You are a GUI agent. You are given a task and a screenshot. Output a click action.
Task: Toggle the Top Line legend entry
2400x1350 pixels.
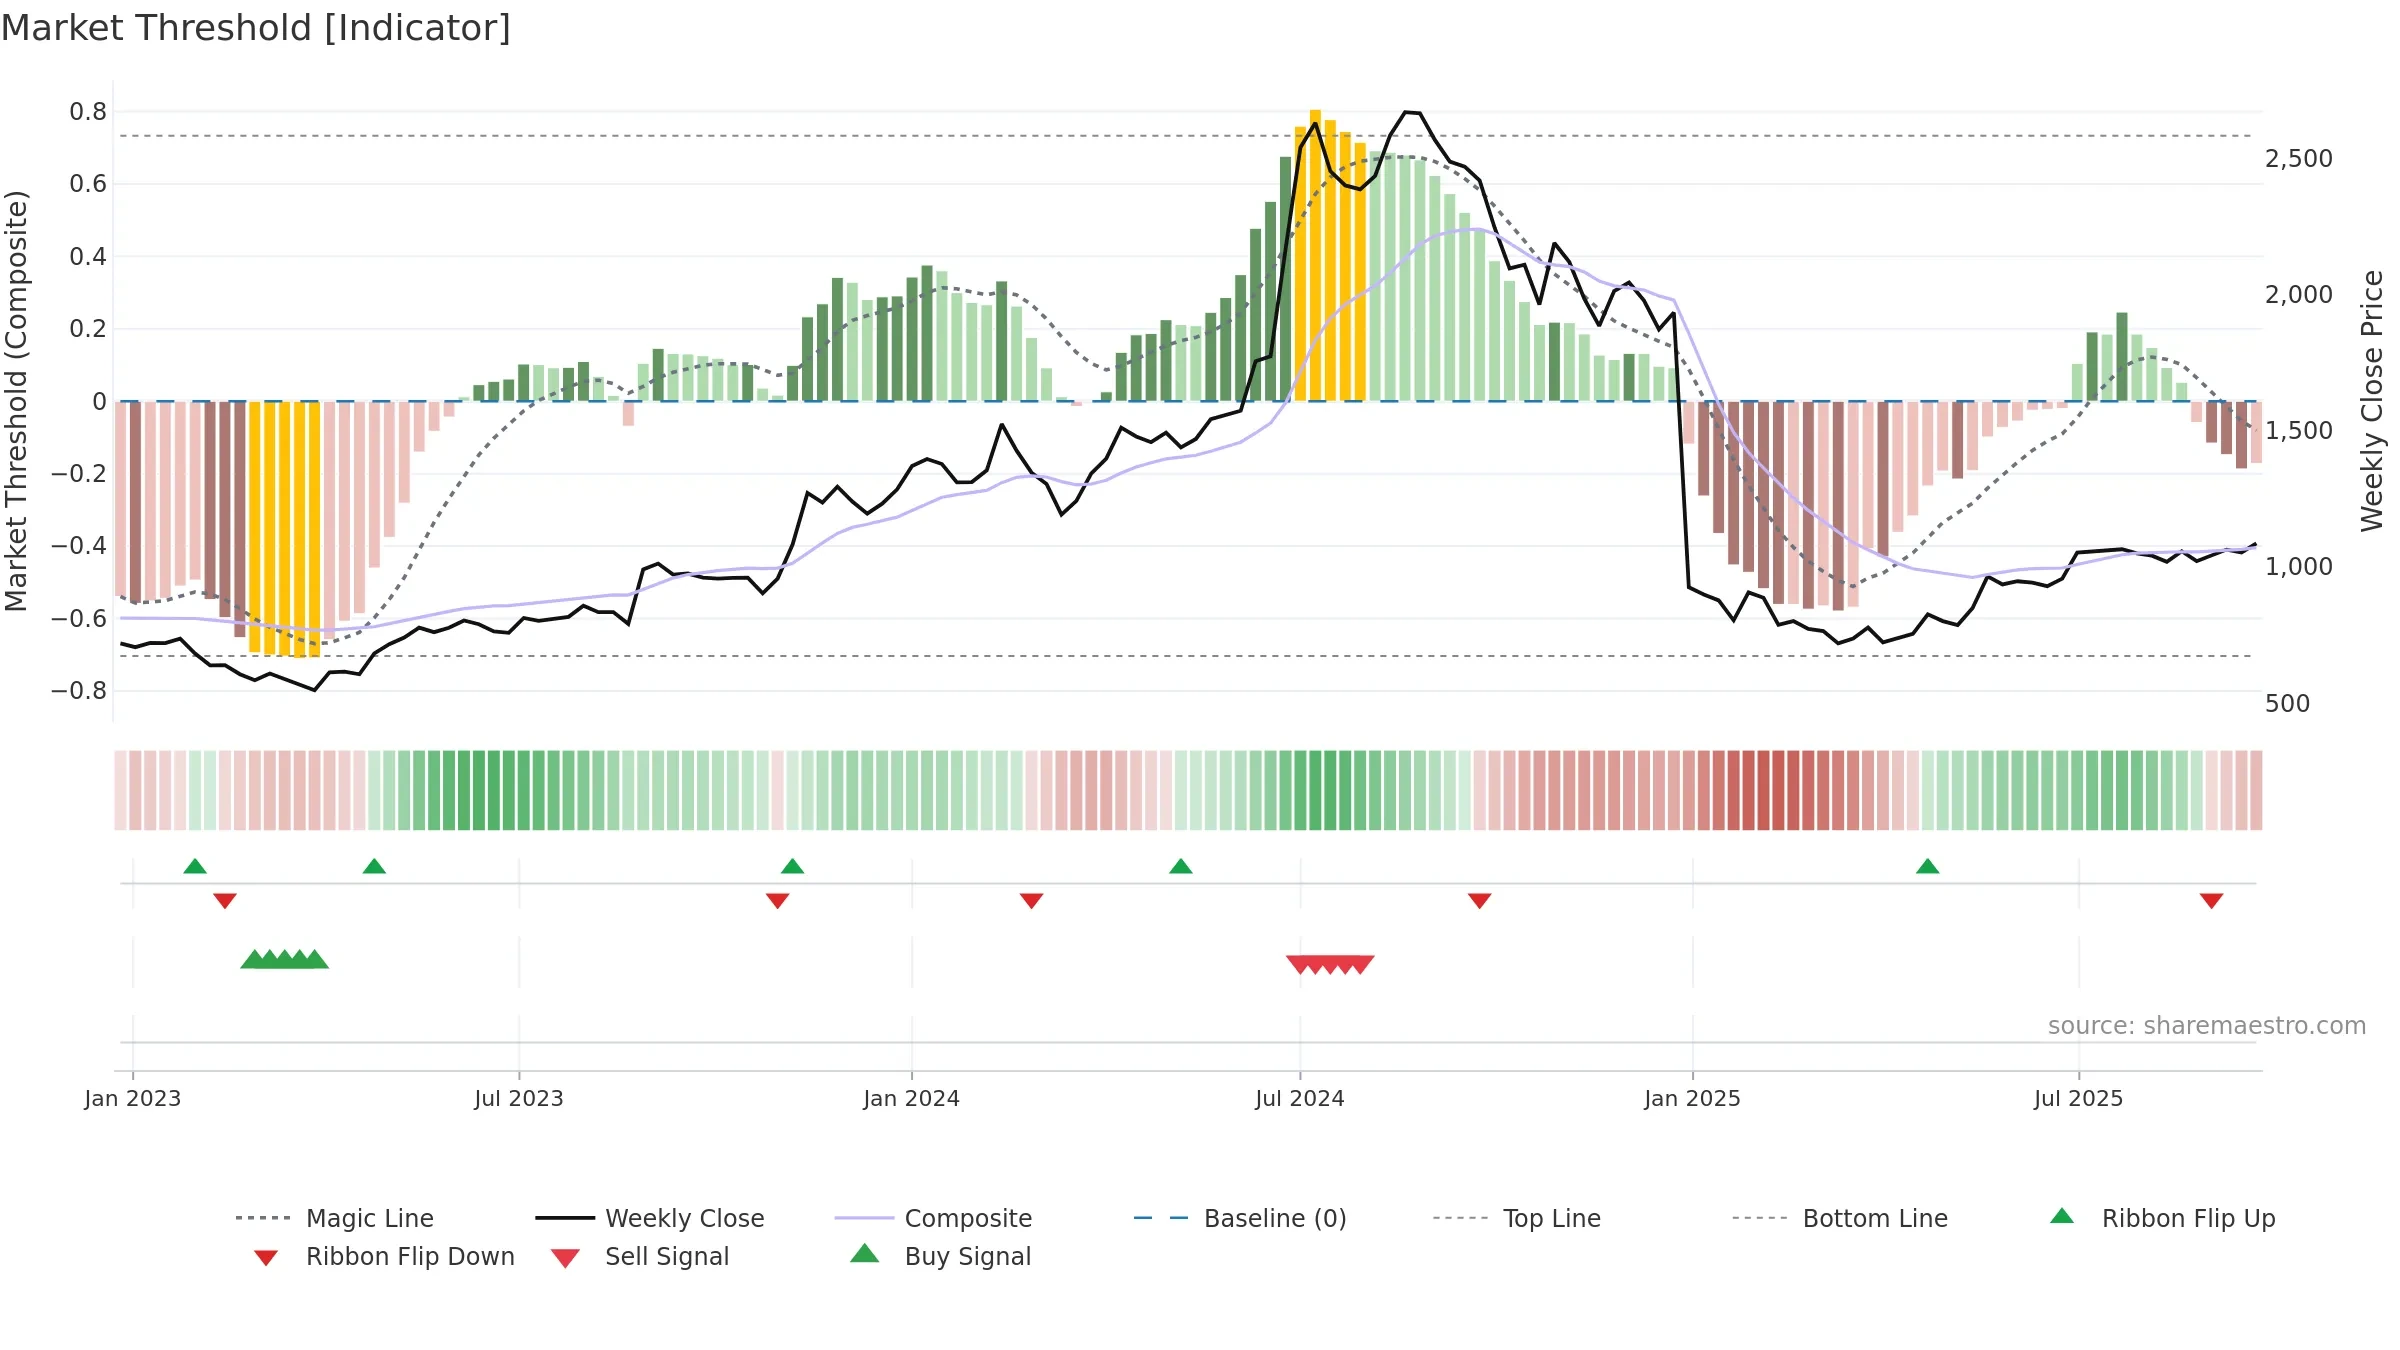1516,1218
